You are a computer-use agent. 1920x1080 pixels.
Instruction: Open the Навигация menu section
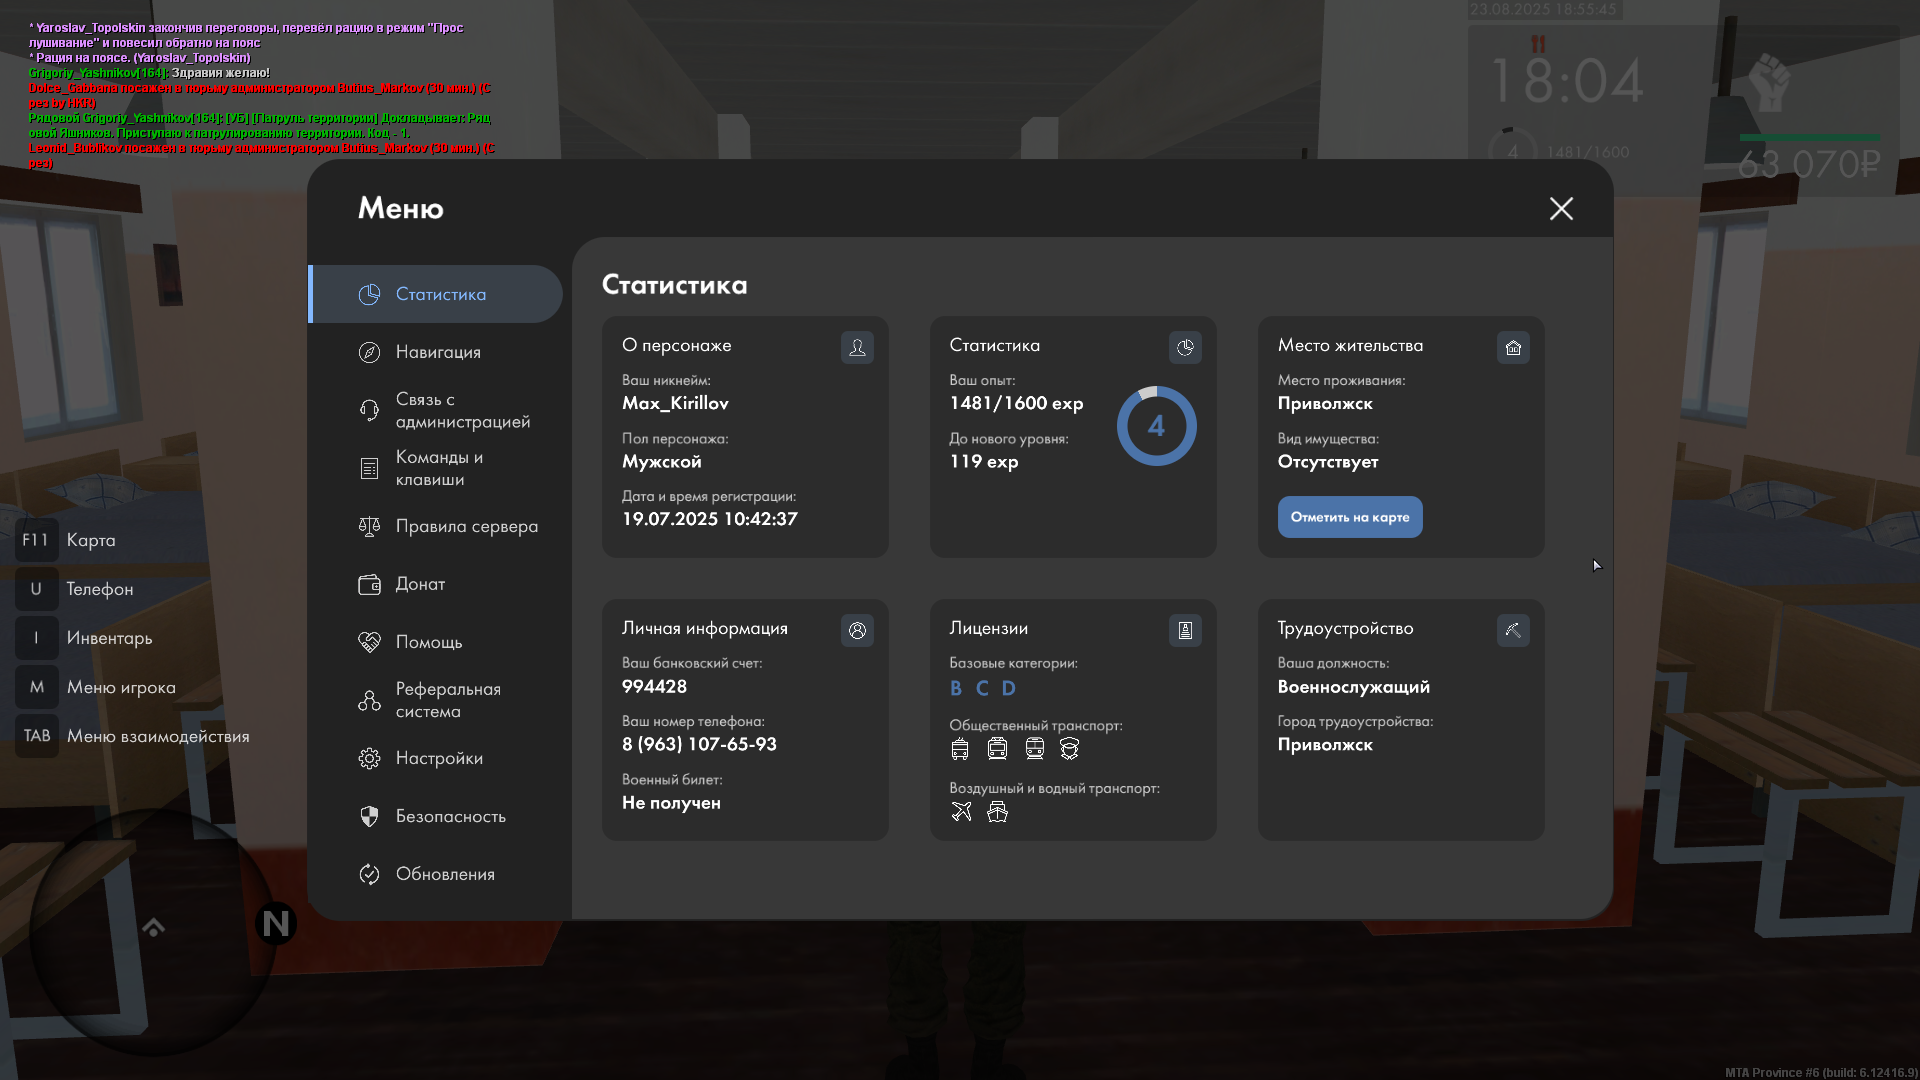pyautogui.click(x=438, y=352)
